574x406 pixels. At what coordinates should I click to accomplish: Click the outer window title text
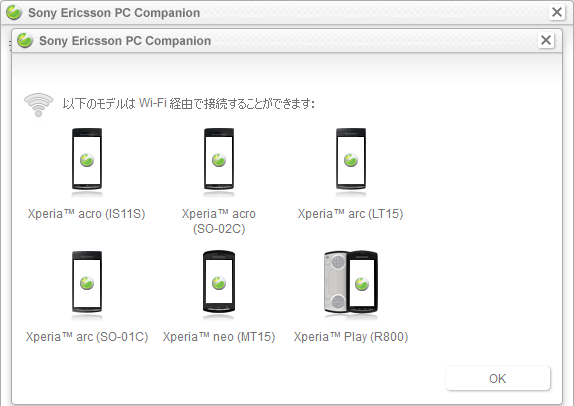click(114, 13)
